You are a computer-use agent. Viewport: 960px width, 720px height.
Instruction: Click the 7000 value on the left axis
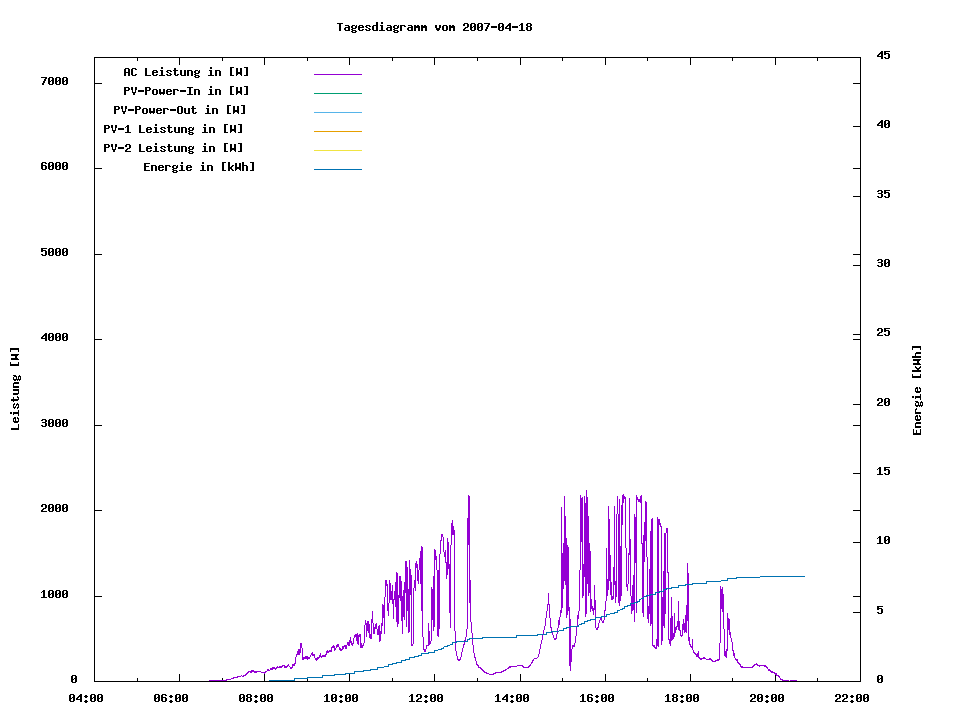point(55,81)
